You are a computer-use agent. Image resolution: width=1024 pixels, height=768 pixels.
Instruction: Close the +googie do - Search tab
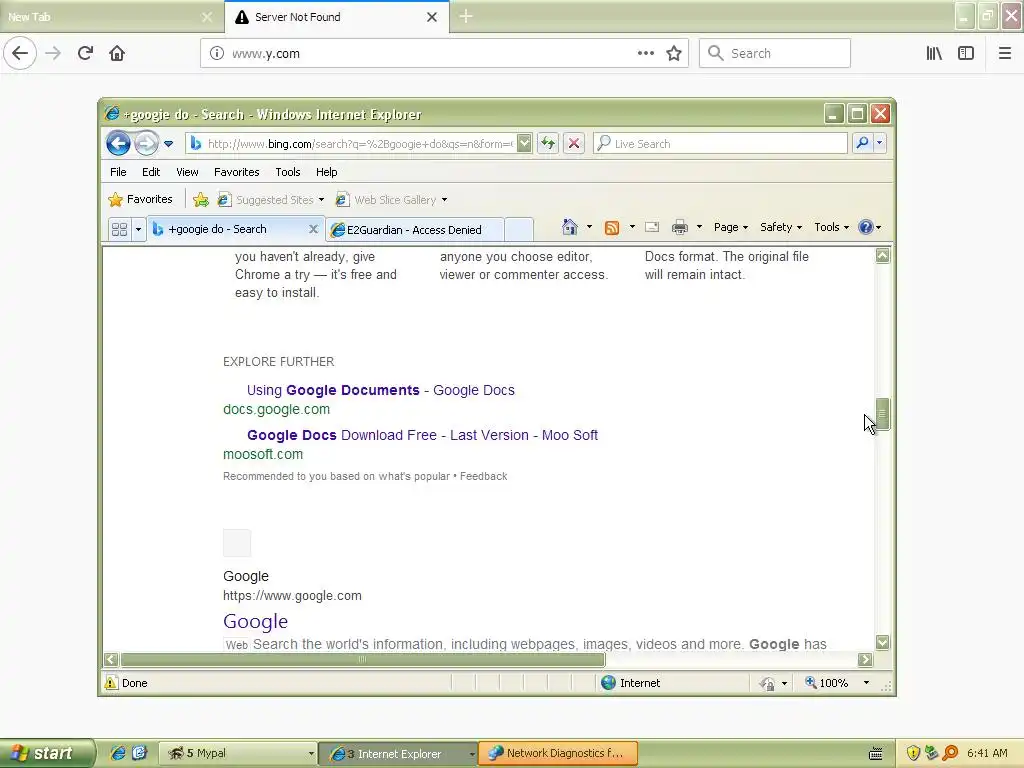313,229
